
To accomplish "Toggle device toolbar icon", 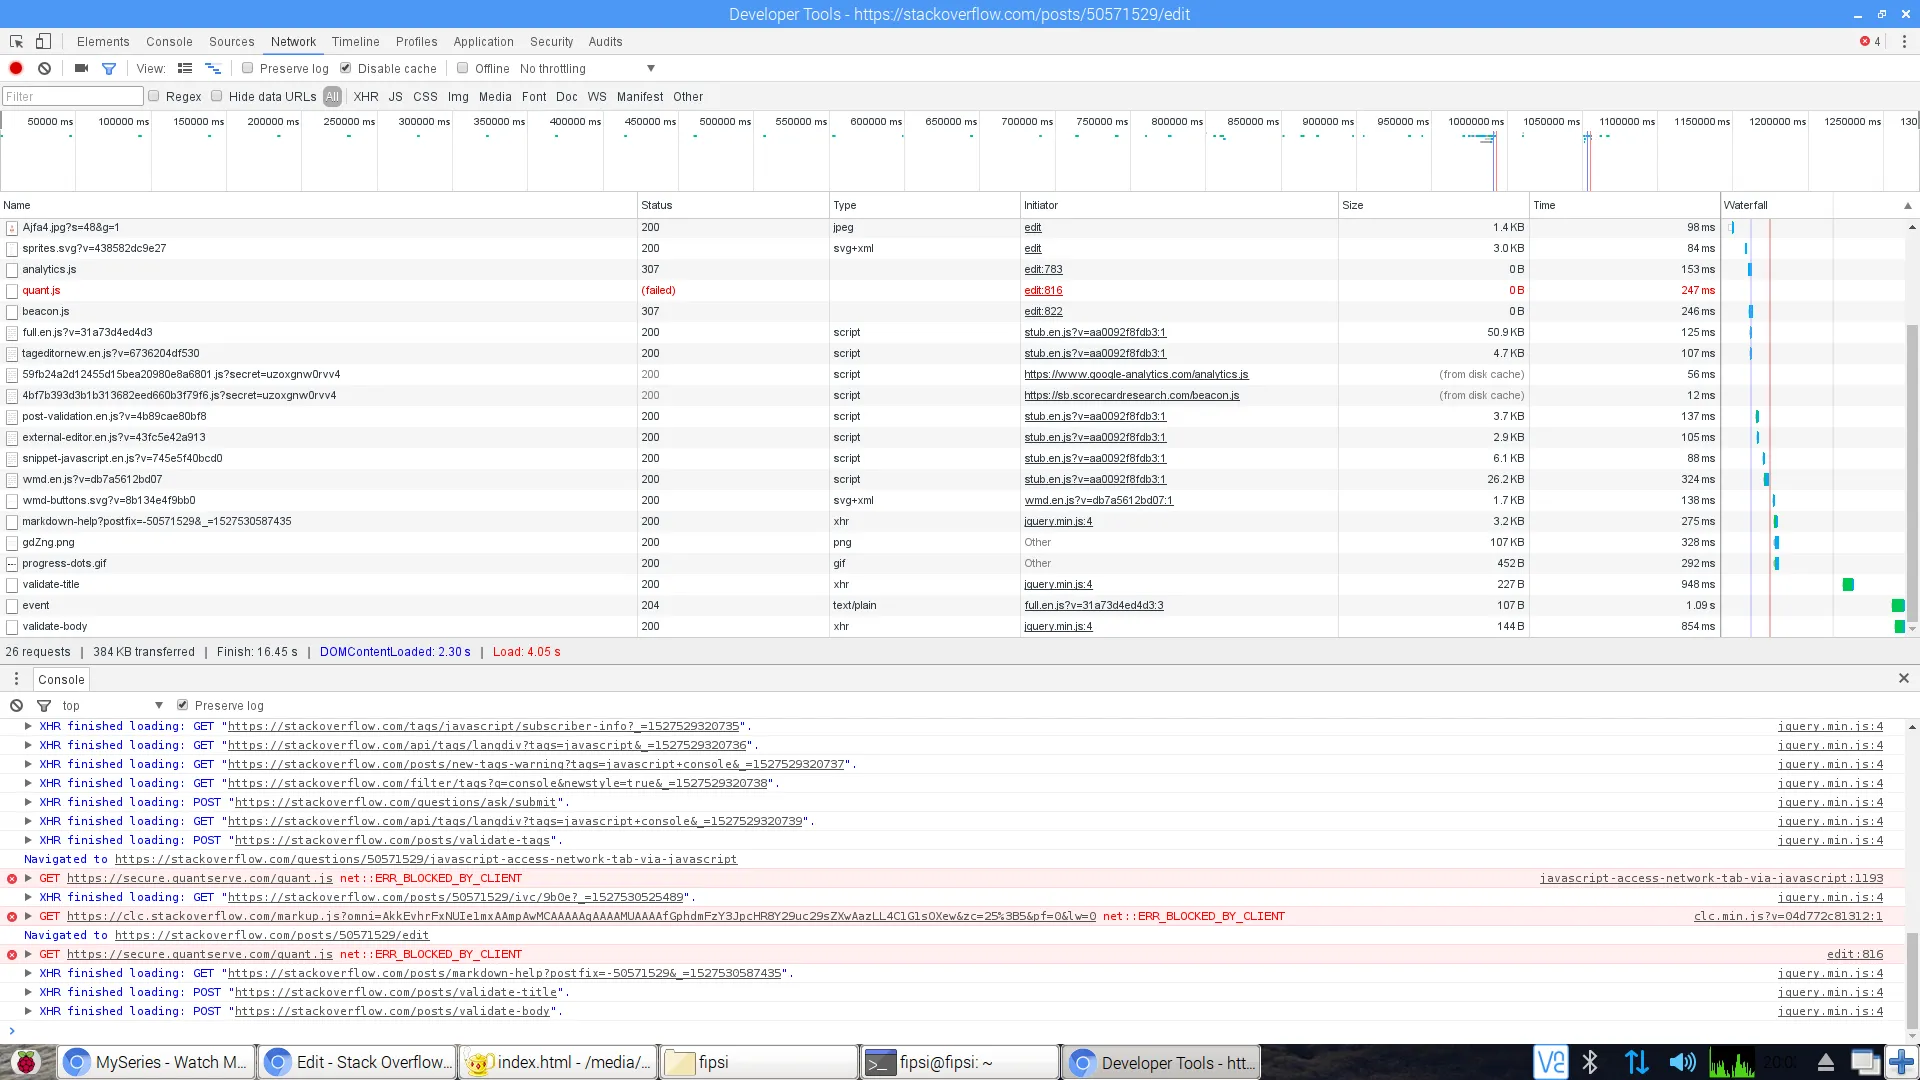I will [43, 41].
